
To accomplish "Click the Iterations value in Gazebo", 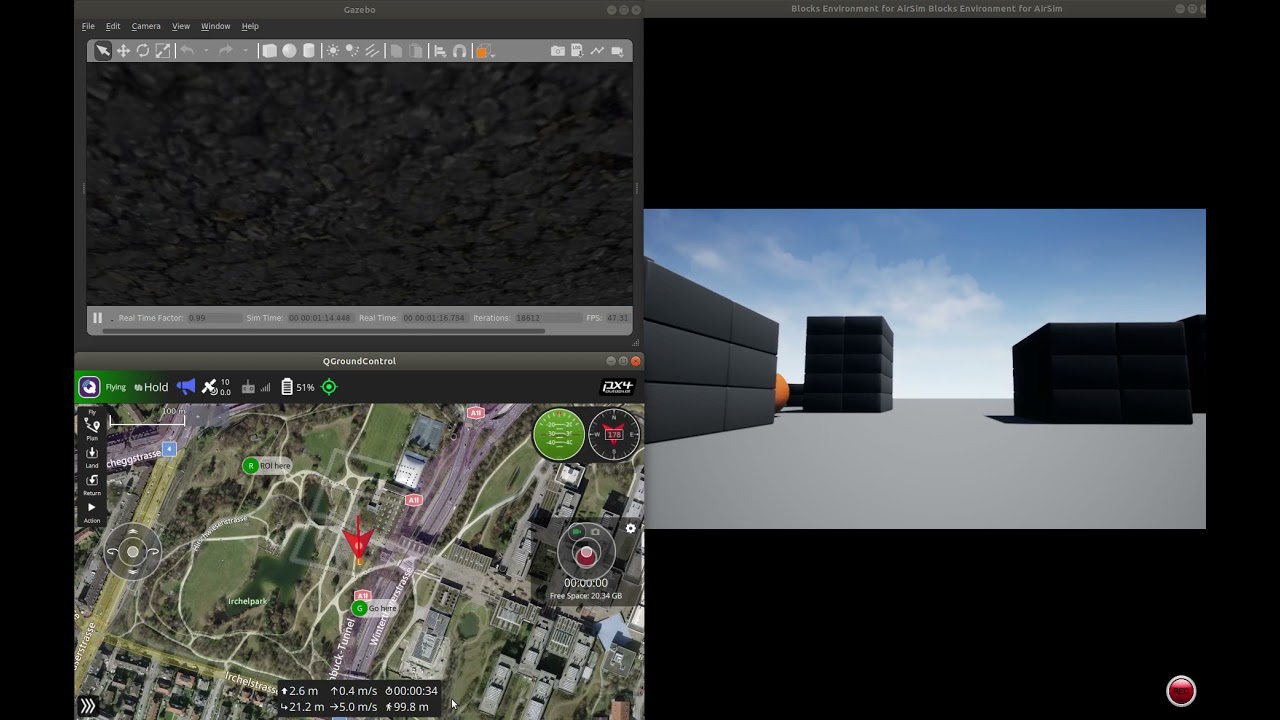I will [547, 318].
